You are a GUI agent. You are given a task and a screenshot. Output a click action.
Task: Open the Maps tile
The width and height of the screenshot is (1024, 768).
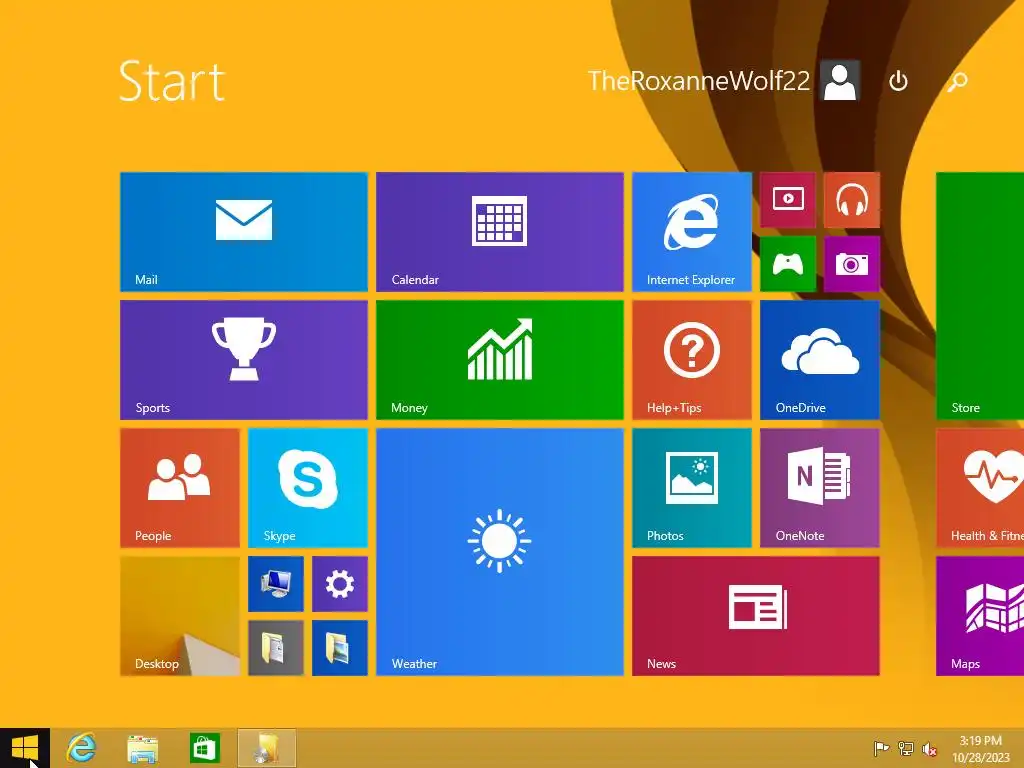tap(980, 616)
